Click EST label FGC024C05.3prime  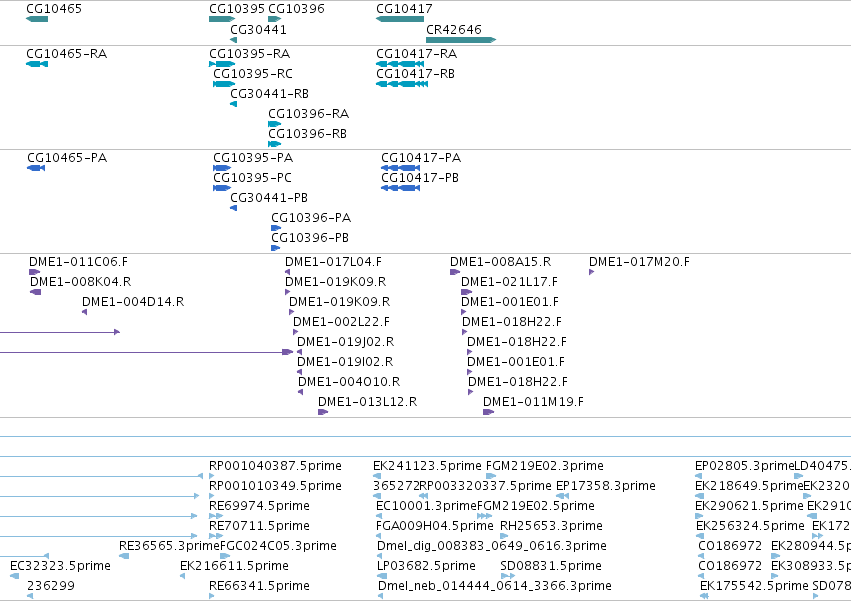pos(278,546)
